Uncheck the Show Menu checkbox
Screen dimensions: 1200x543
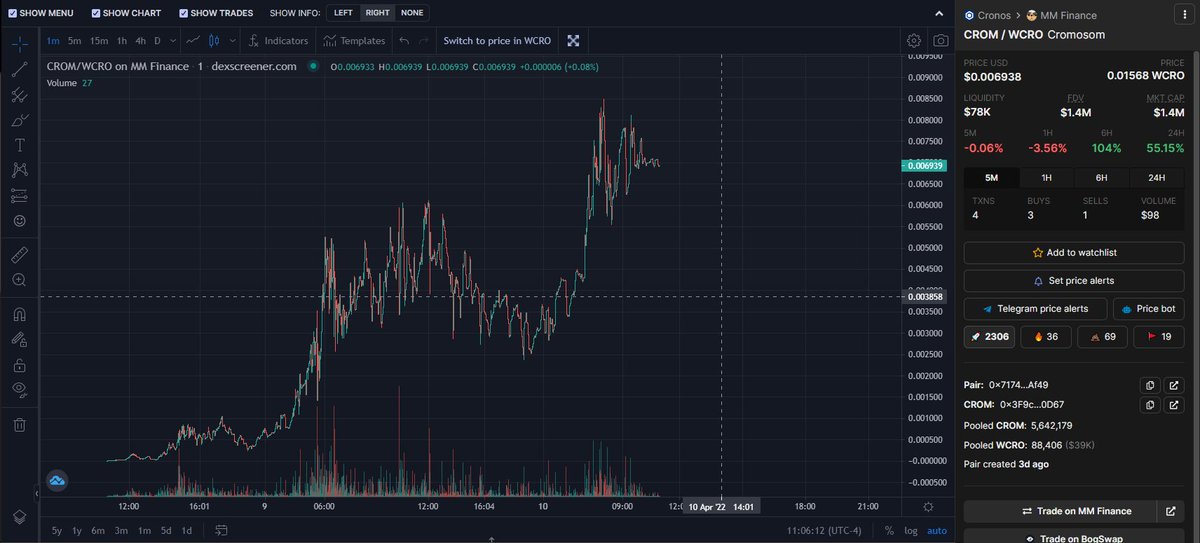[x=12, y=13]
